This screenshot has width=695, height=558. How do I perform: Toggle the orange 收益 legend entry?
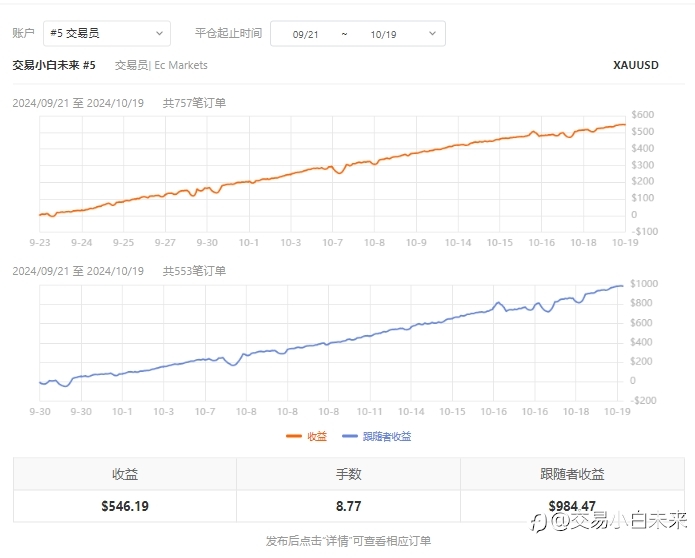pyautogui.click(x=307, y=437)
